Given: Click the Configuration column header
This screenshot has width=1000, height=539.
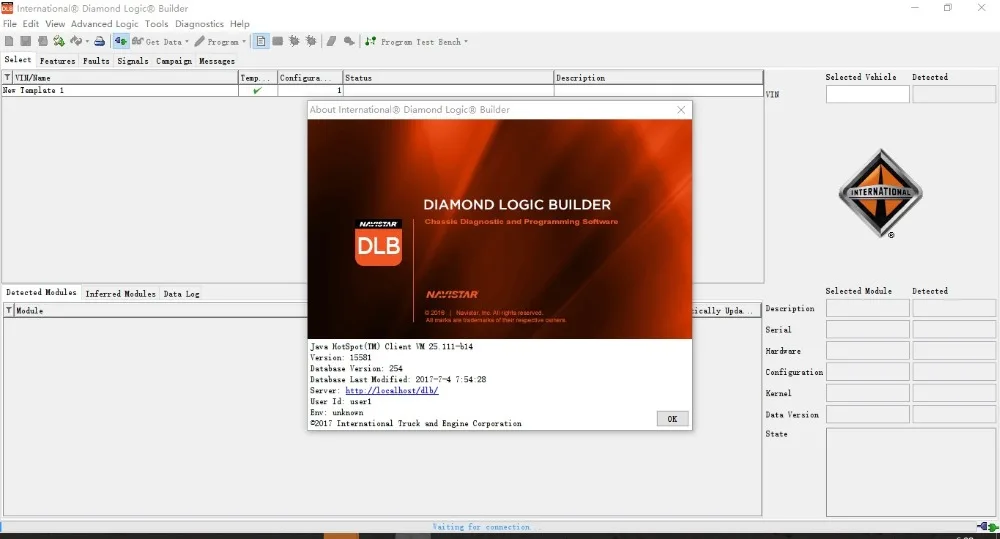Looking at the screenshot, I should point(310,77).
